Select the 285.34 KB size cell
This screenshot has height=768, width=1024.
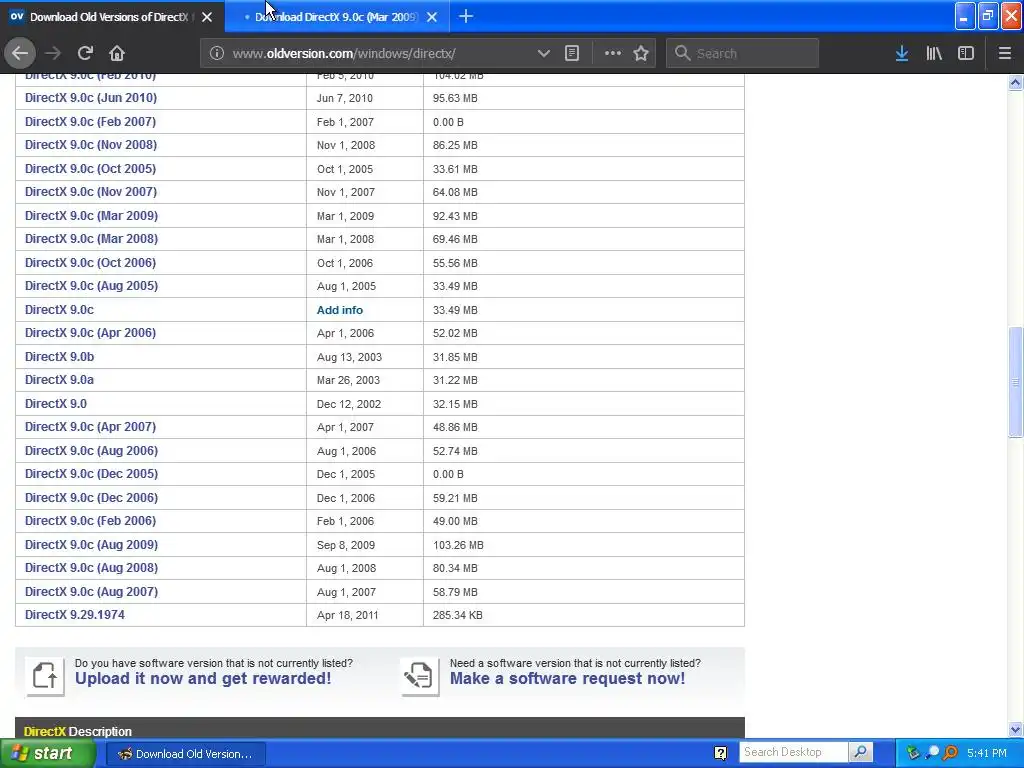point(584,615)
